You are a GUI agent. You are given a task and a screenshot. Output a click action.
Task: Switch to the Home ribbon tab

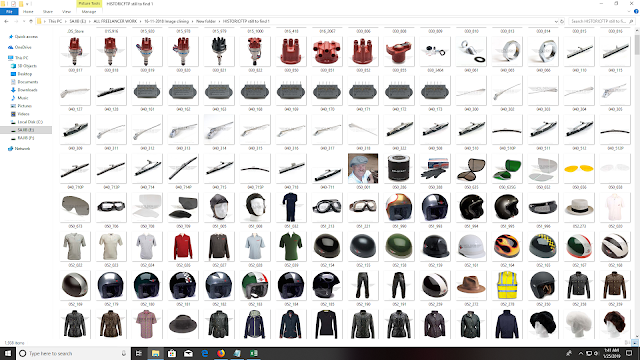28,11
